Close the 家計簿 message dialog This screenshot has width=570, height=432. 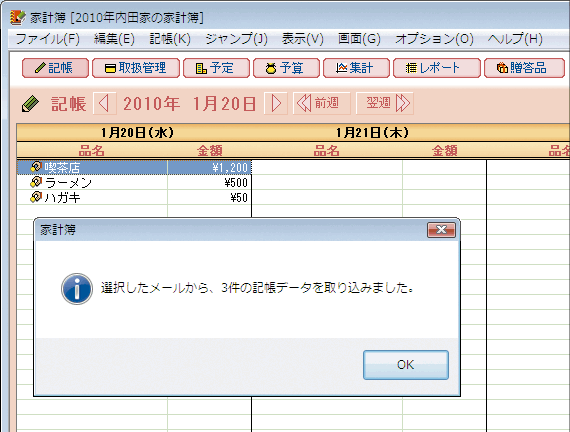tap(441, 230)
